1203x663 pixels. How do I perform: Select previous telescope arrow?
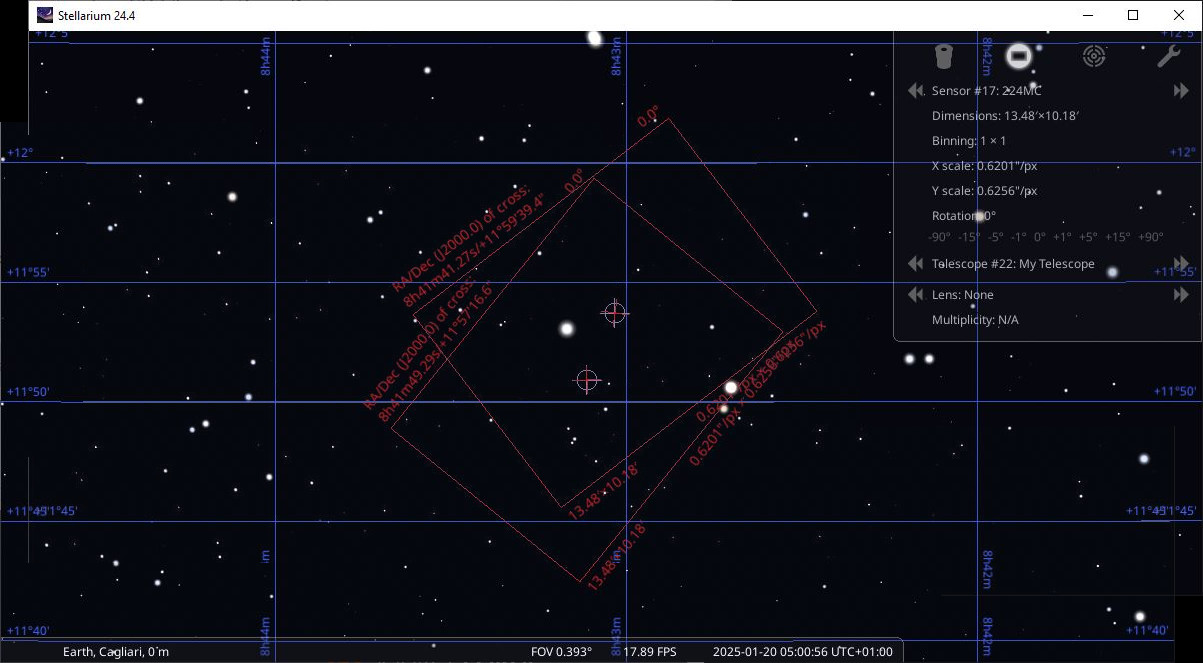click(915, 264)
